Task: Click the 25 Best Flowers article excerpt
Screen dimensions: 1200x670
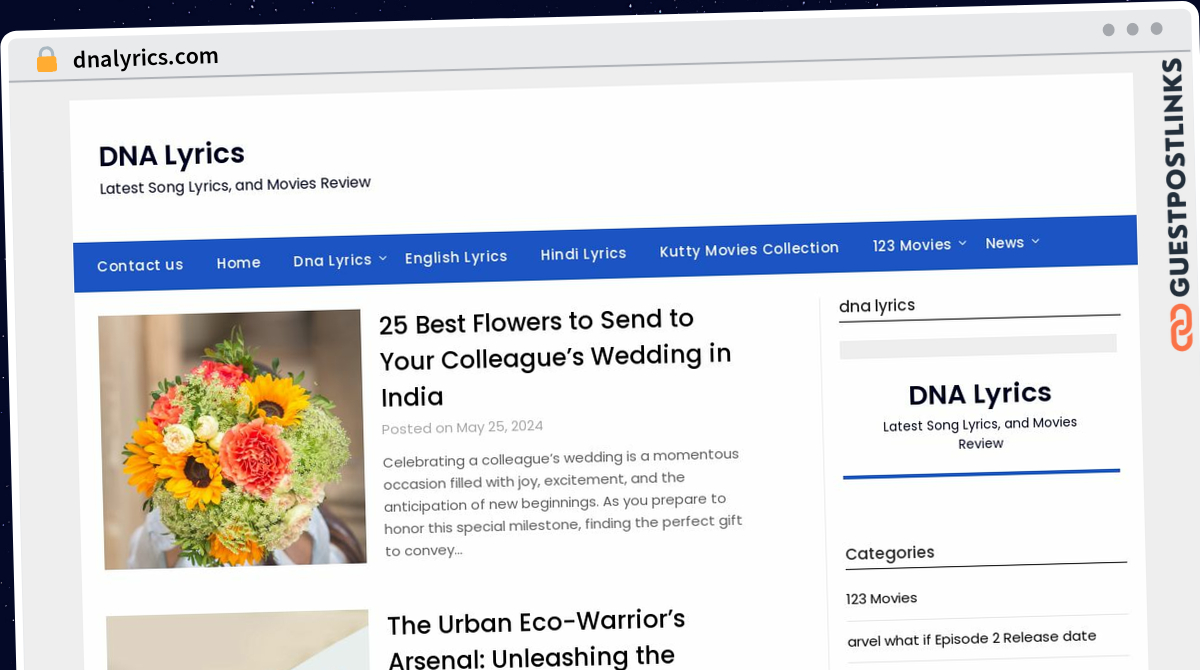Action: (563, 501)
